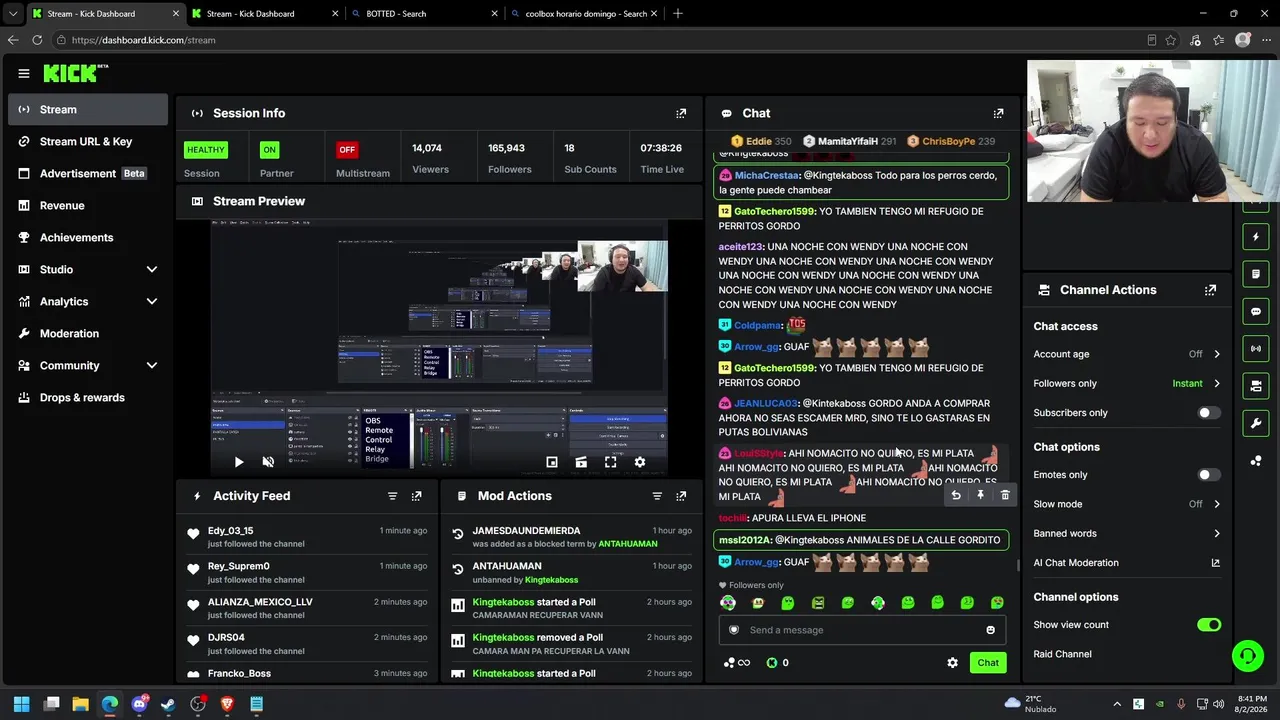Switch to coolbox horario domingo Search tab
Viewport: 1280px width, 720px height.
click(x=584, y=14)
